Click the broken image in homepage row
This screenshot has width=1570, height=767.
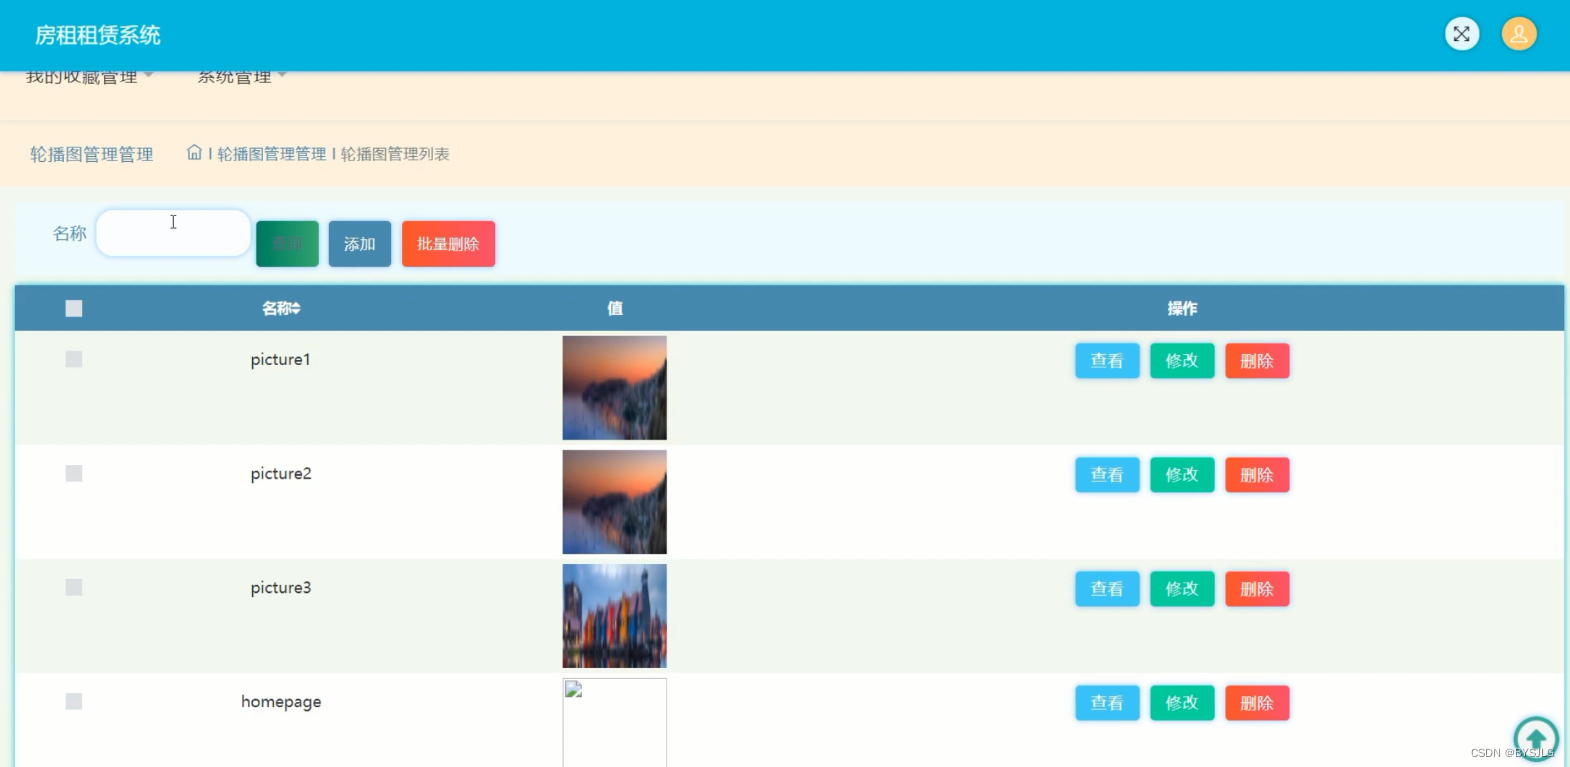614,723
